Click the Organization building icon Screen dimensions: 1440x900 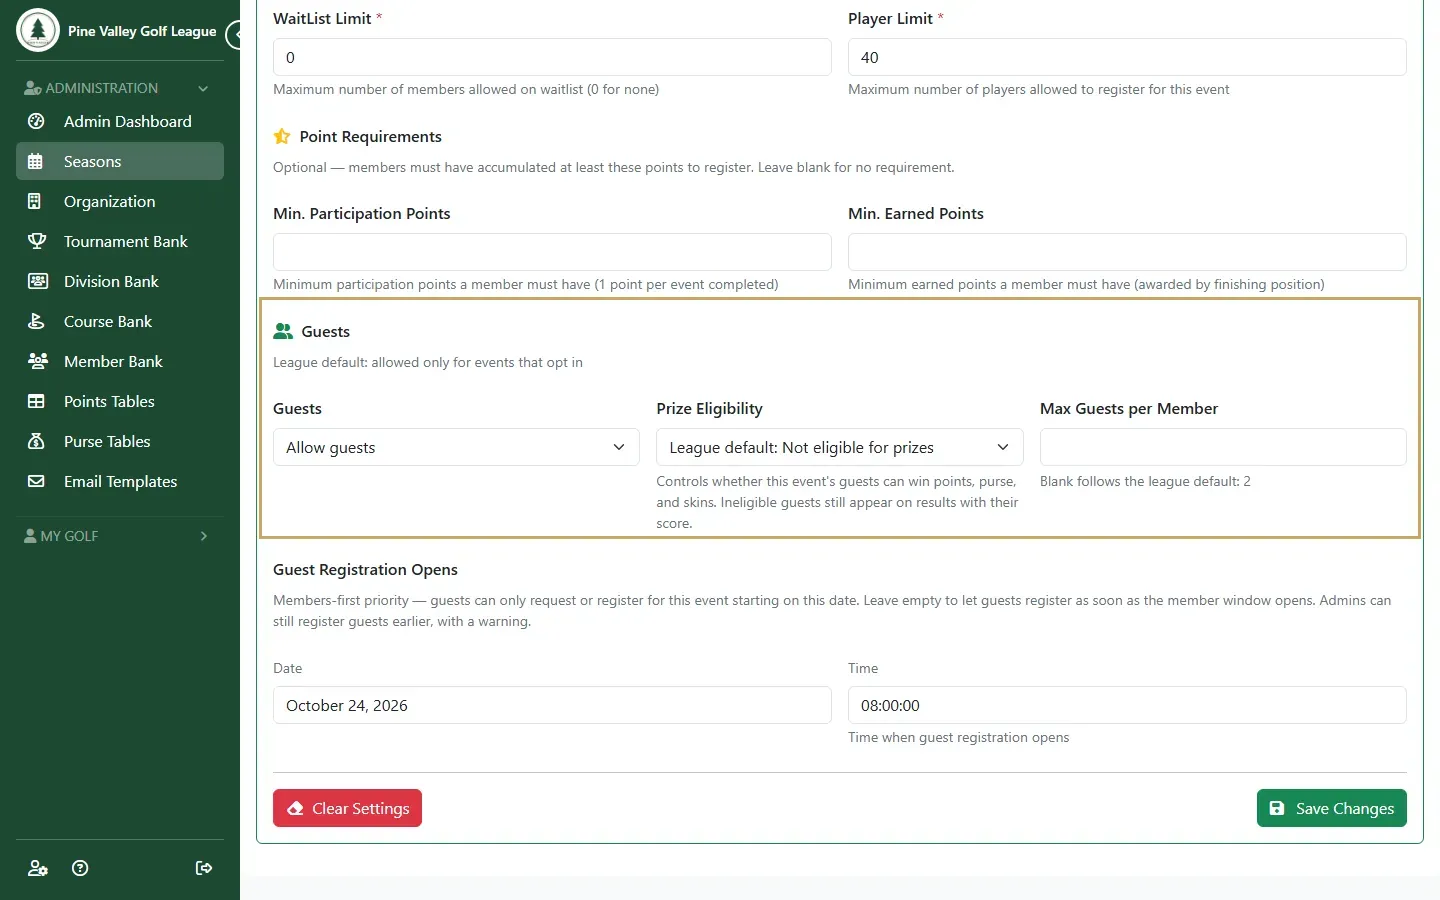click(36, 201)
